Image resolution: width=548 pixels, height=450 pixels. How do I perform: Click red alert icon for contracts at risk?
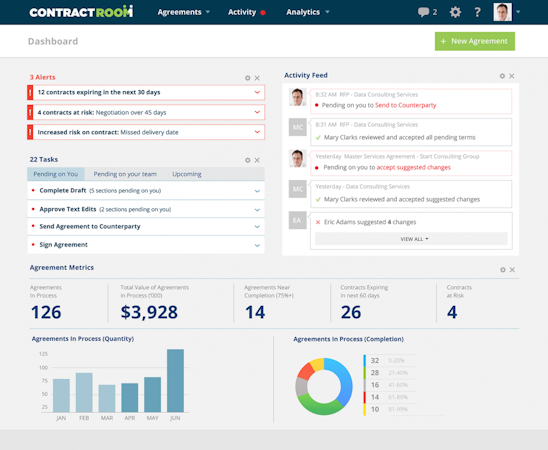tap(30, 112)
